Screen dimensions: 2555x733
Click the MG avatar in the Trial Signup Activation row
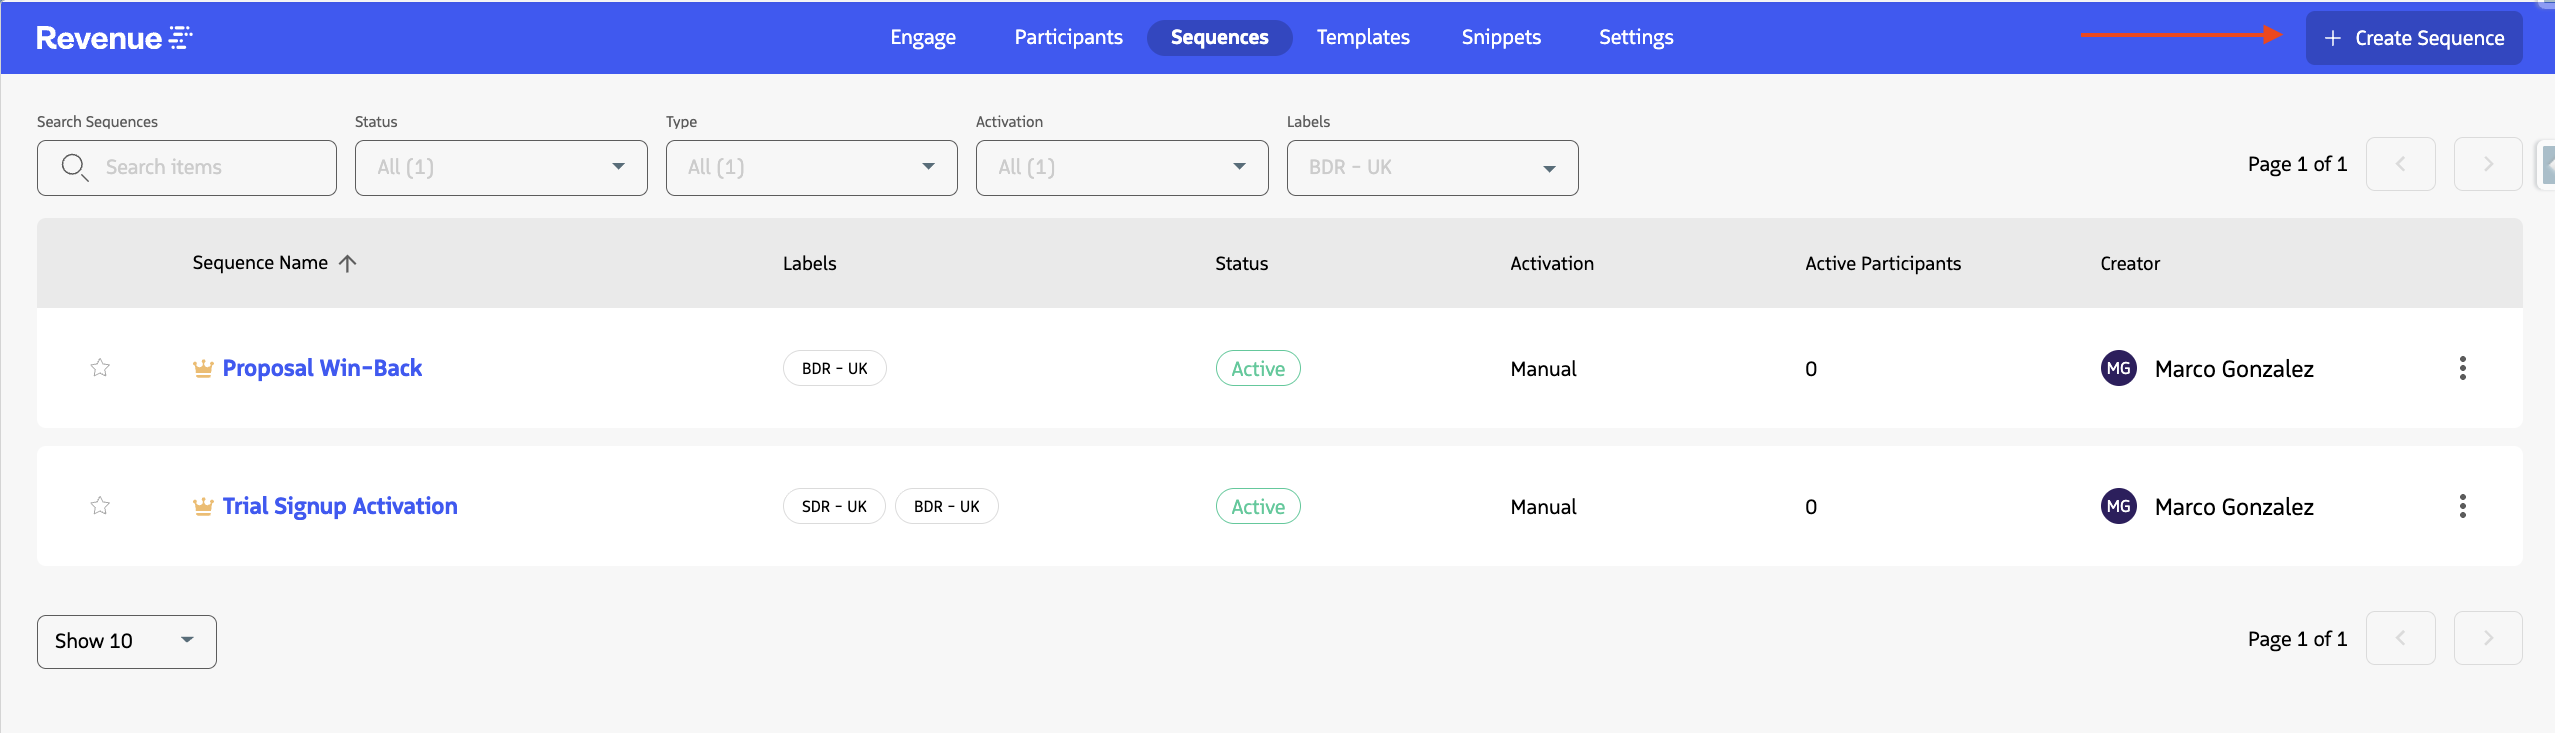click(2118, 506)
